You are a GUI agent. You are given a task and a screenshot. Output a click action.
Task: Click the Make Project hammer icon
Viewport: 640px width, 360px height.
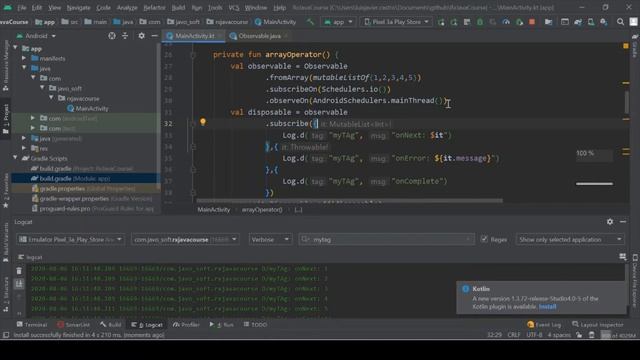coord(310,22)
